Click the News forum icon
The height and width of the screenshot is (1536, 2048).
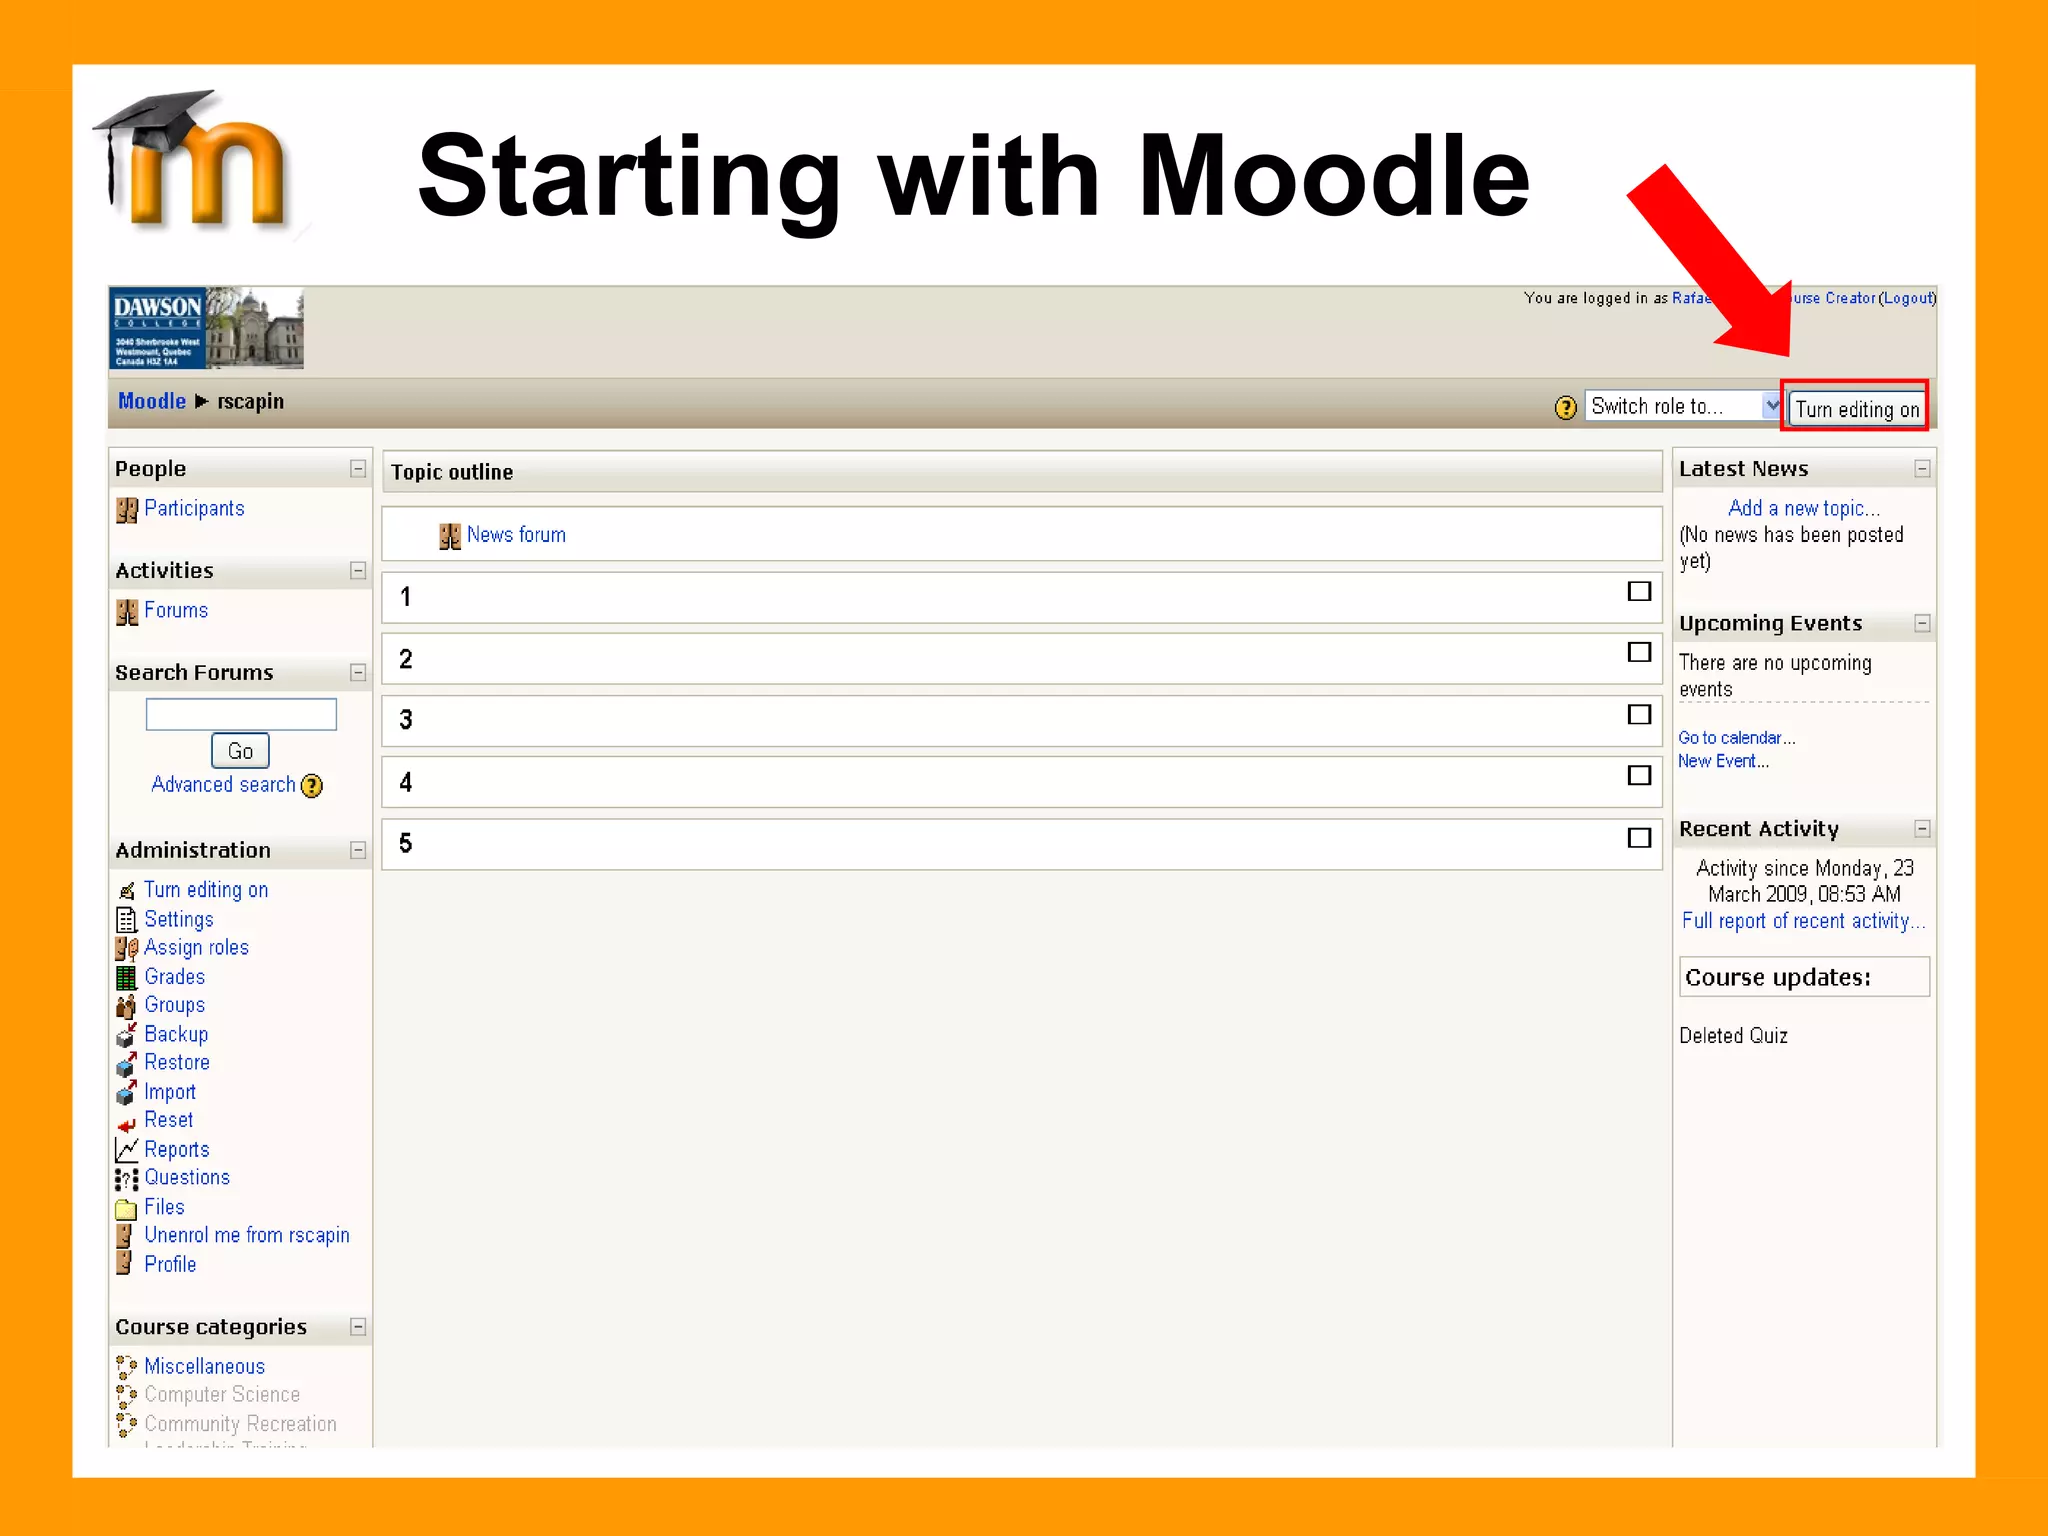(x=450, y=536)
